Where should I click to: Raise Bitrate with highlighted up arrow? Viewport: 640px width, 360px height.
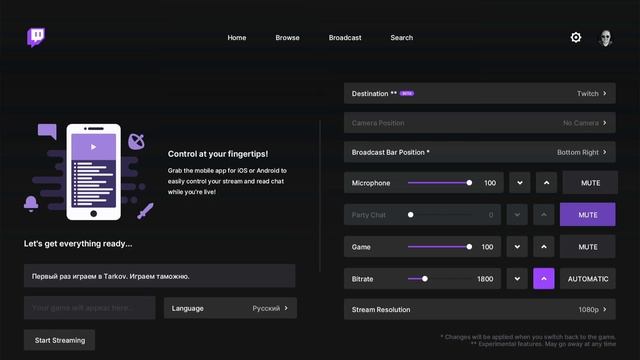coord(544,279)
